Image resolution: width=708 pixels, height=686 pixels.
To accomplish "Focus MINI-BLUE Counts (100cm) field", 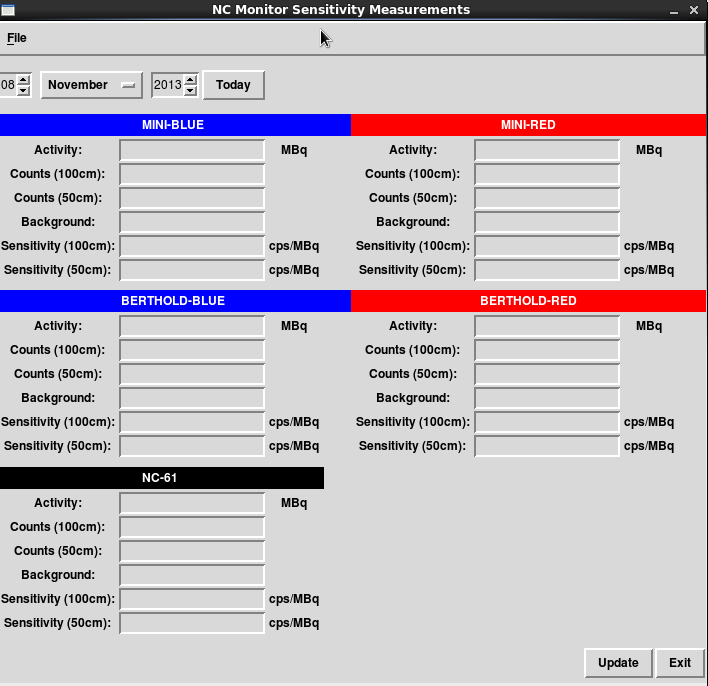I will (x=192, y=174).
